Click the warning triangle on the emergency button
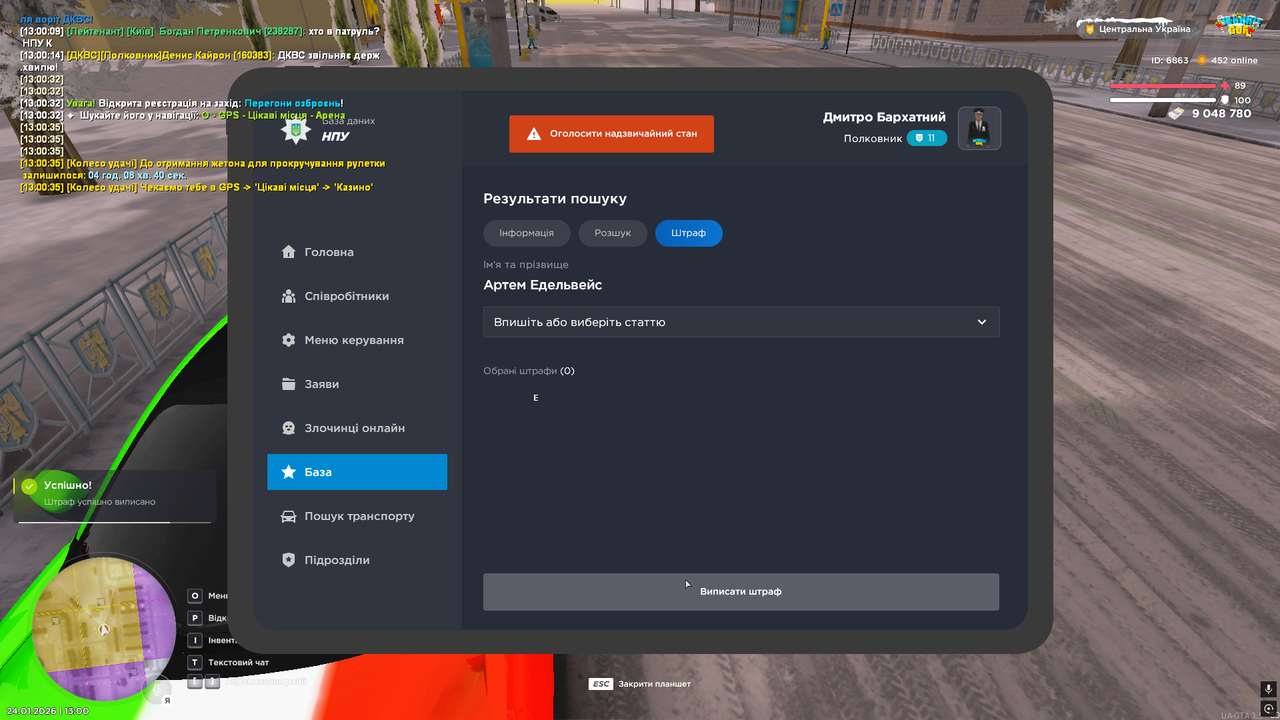1280x720 pixels. (534, 133)
